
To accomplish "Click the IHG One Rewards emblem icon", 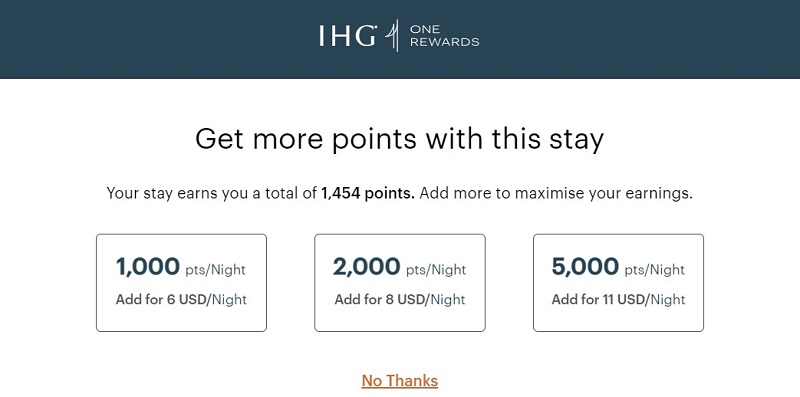I will click(393, 36).
